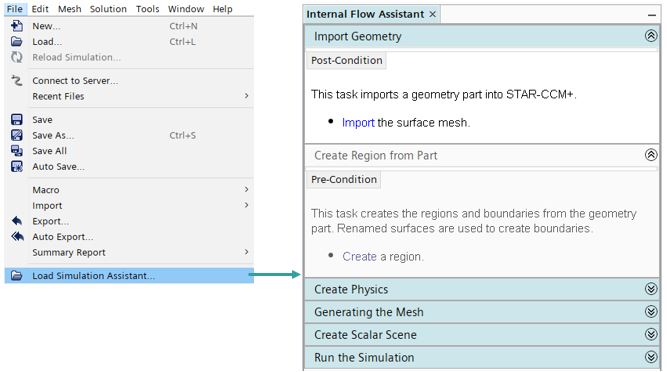Open the Mesh menu
The image size is (667, 372).
click(69, 9)
